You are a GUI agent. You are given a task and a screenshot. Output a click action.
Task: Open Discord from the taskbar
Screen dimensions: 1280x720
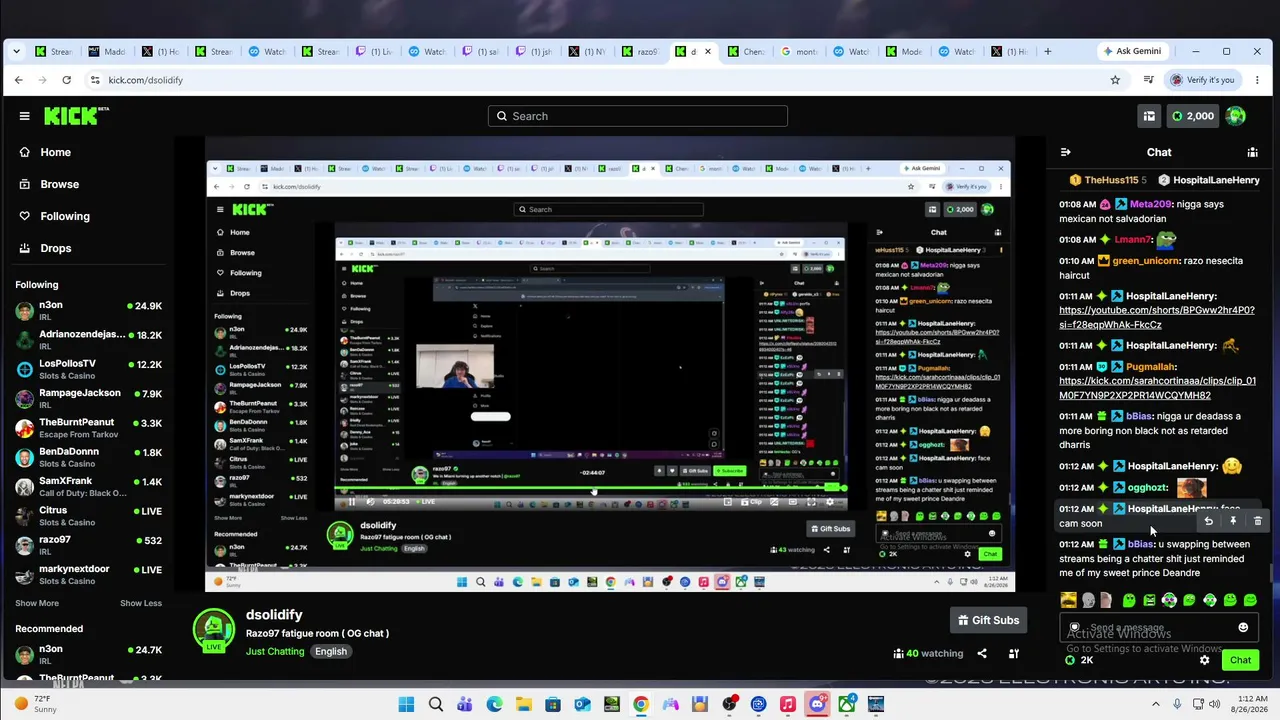pyautogui.click(x=818, y=704)
